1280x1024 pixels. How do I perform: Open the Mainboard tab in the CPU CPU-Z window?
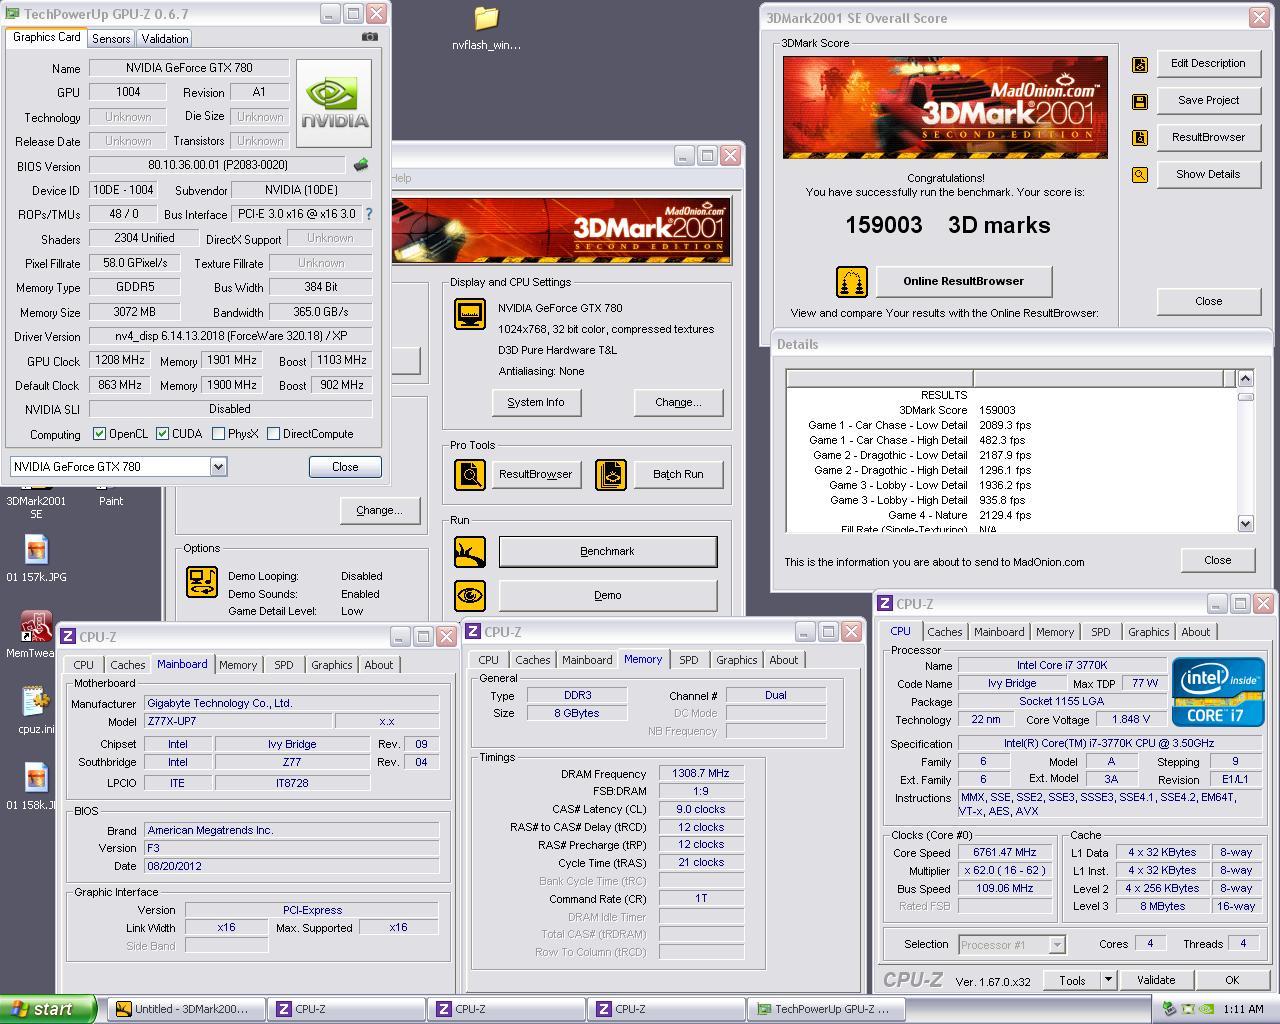tap(999, 632)
